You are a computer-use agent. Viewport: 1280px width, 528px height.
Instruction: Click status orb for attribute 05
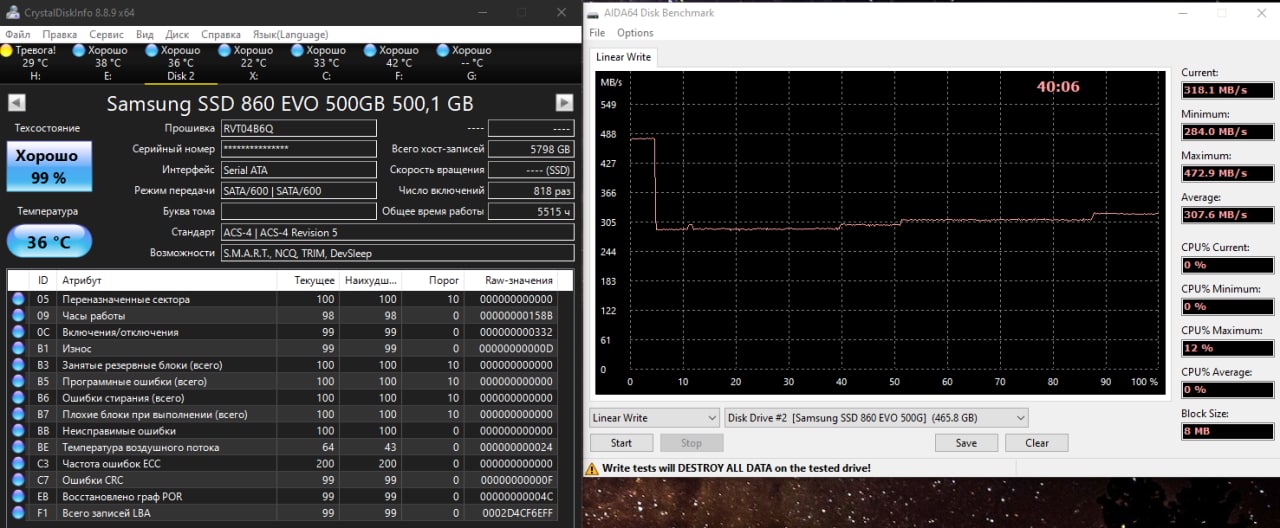click(x=18, y=299)
